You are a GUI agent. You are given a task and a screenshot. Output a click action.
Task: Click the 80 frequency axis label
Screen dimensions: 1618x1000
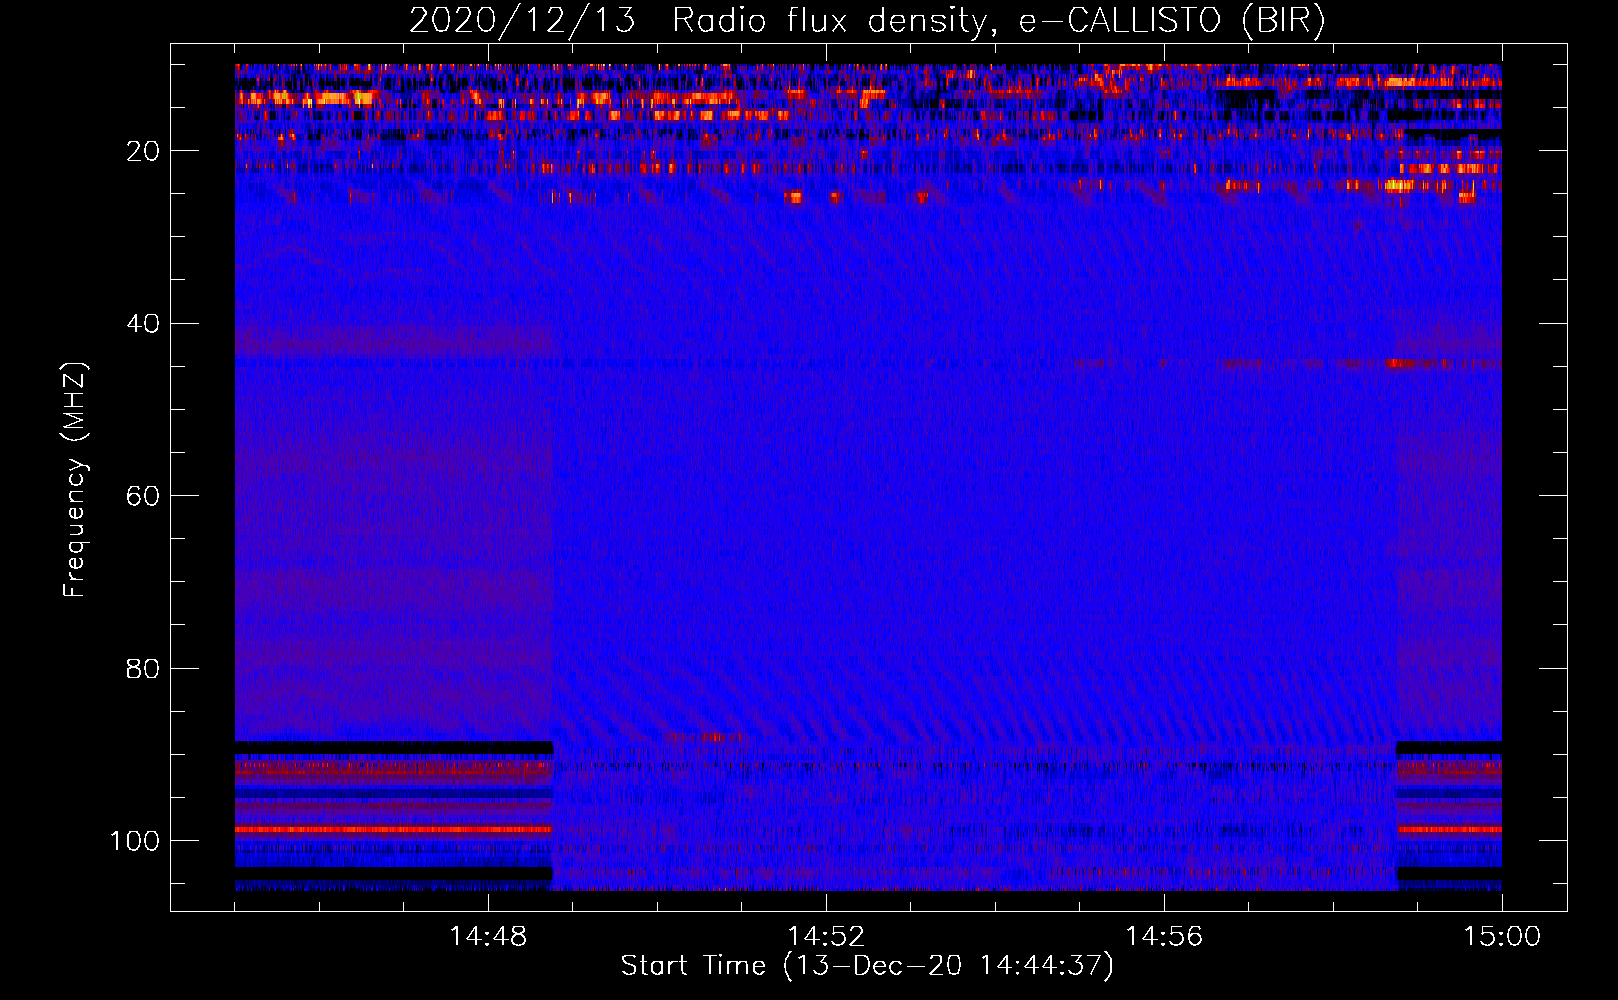click(x=143, y=668)
